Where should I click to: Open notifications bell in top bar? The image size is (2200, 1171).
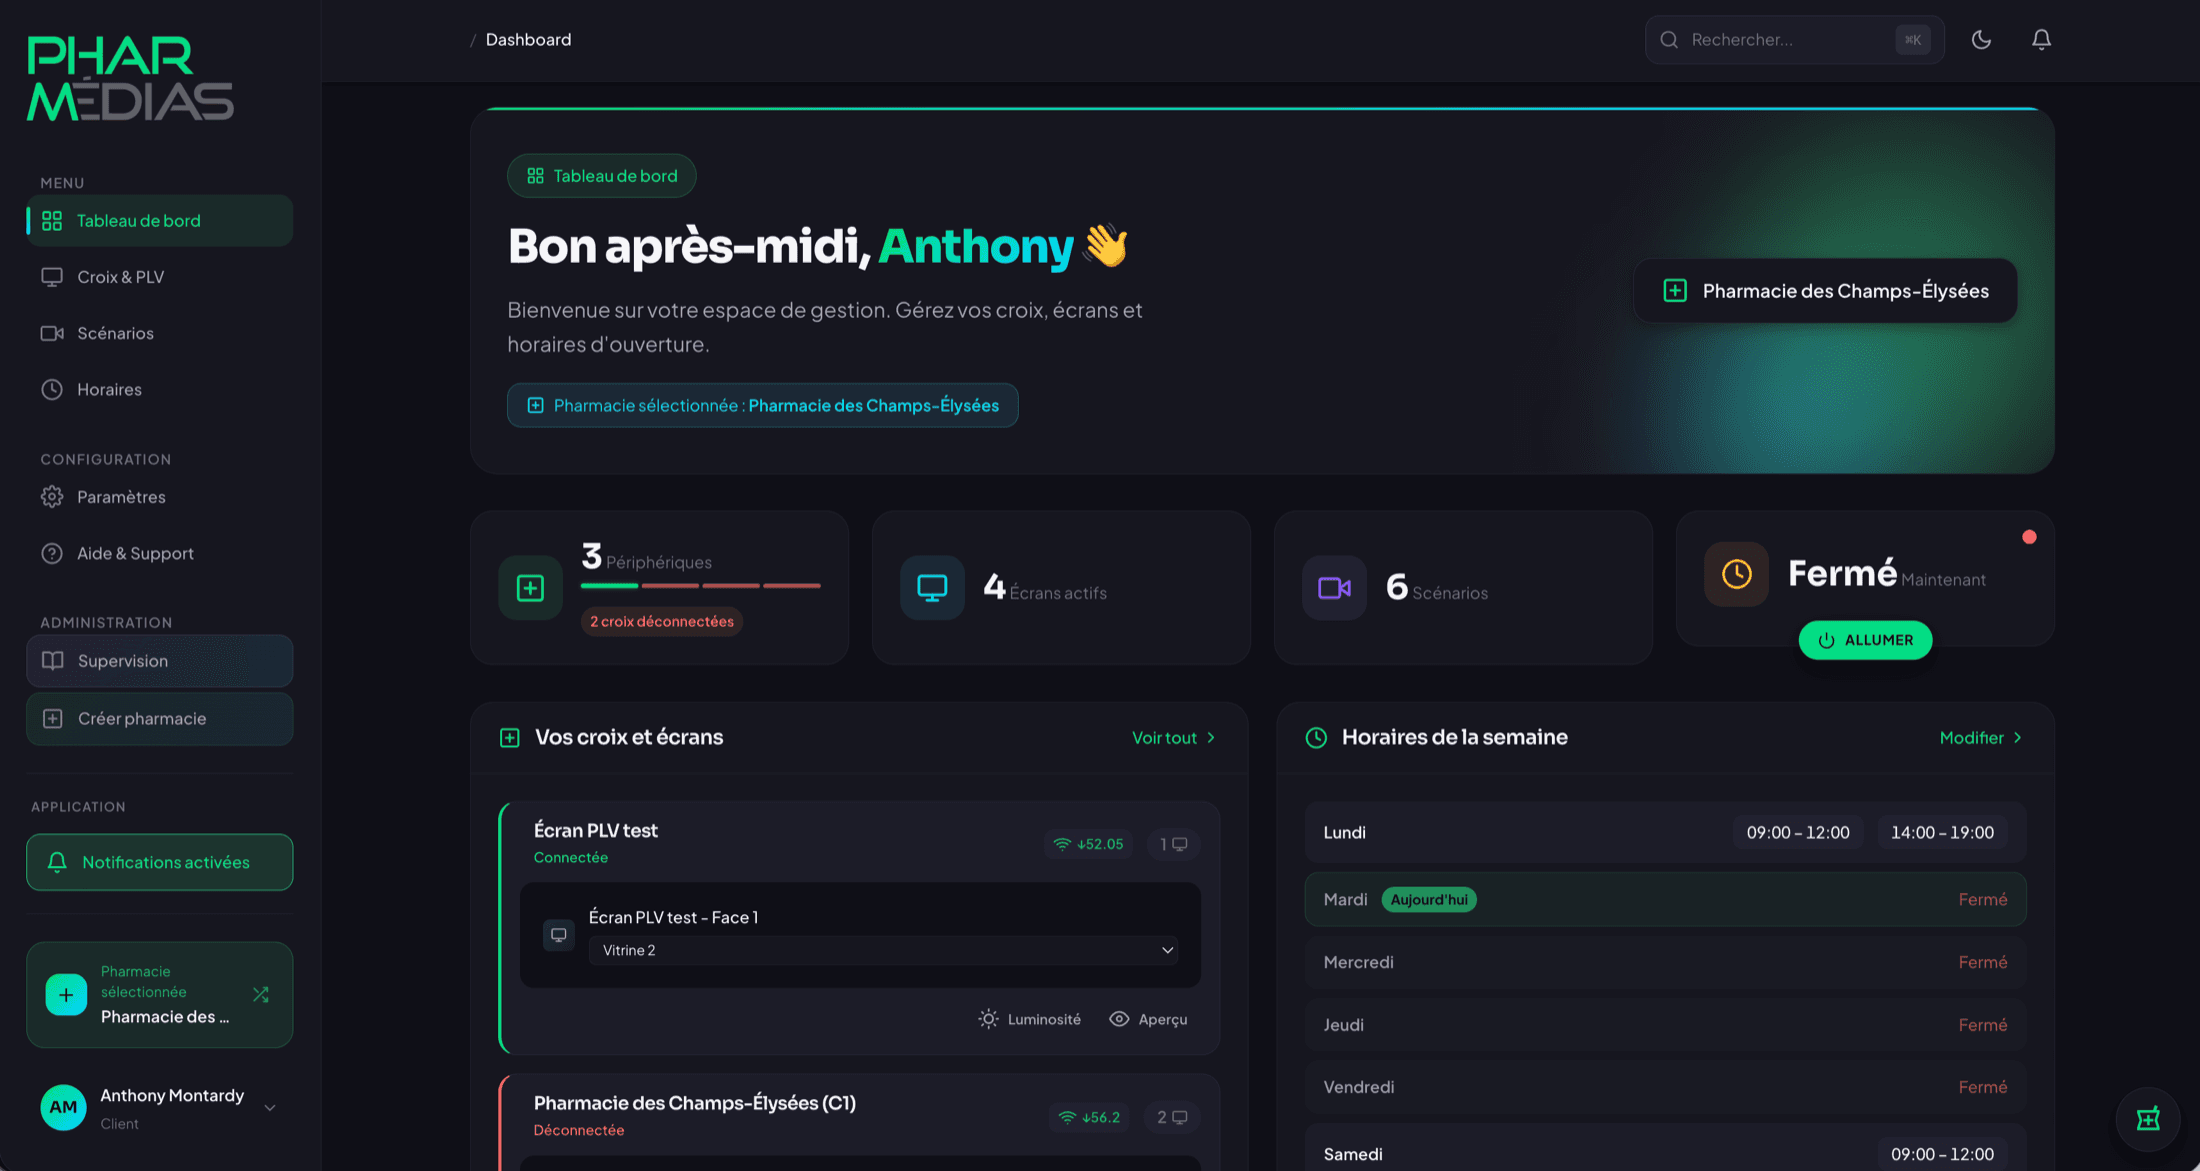click(x=2041, y=39)
